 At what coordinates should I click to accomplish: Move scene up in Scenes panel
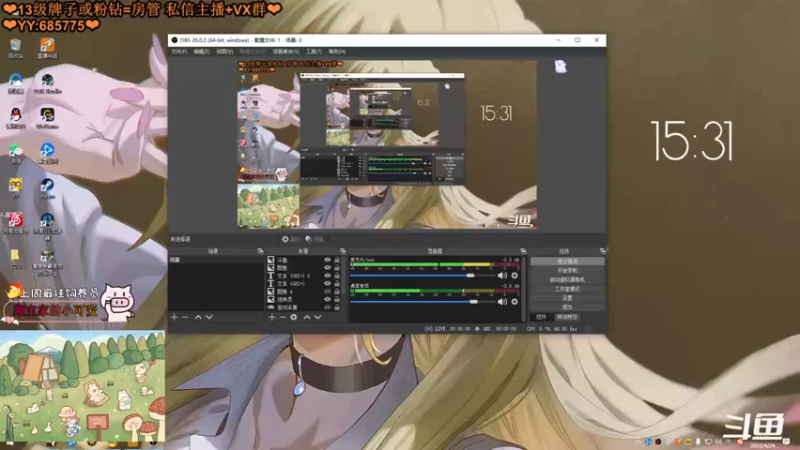[198, 317]
